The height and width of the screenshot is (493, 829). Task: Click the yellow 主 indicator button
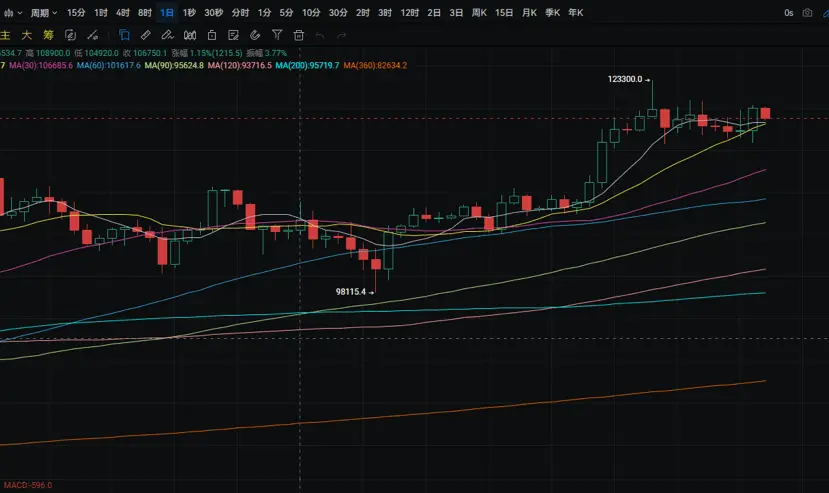coord(5,35)
